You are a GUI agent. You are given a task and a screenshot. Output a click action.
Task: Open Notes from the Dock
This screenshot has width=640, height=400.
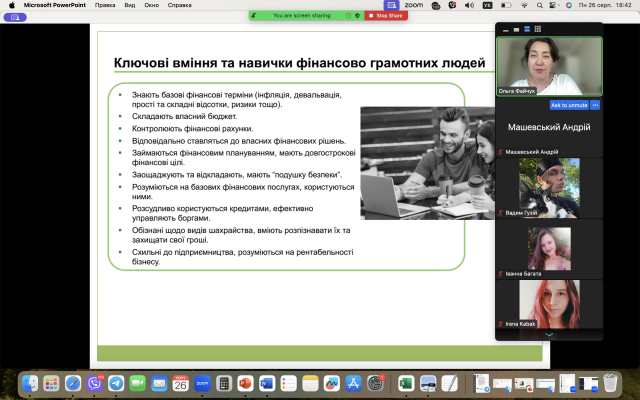tap(310, 384)
